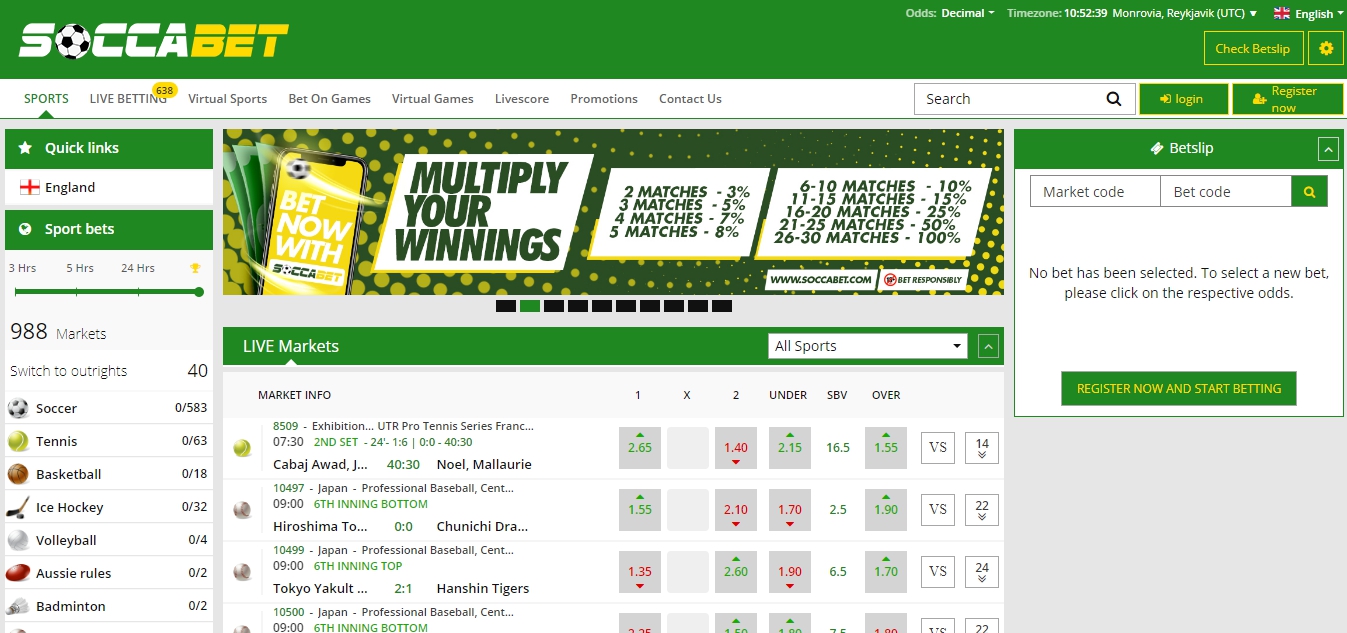Click VS icon for Hiroshima match

pos(938,510)
